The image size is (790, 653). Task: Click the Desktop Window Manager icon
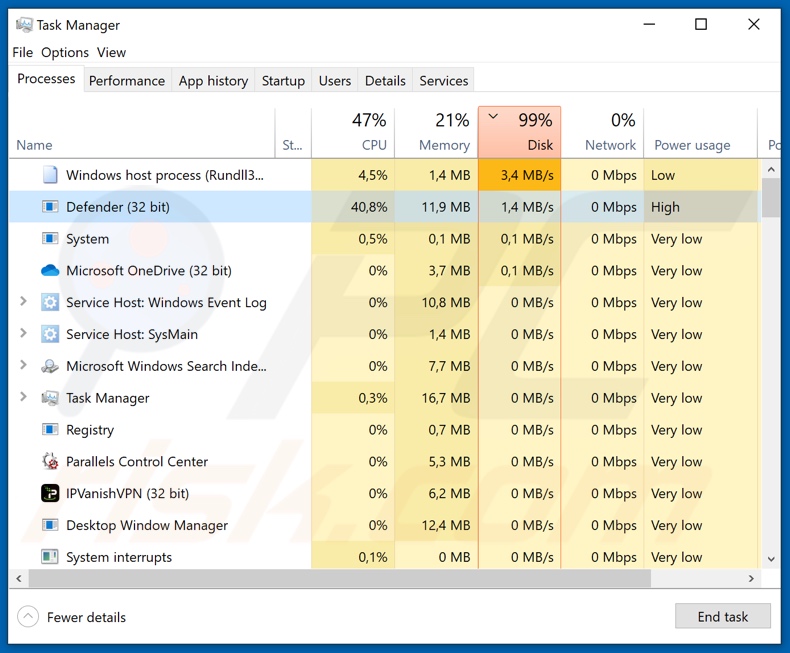(x=50, y=525)
